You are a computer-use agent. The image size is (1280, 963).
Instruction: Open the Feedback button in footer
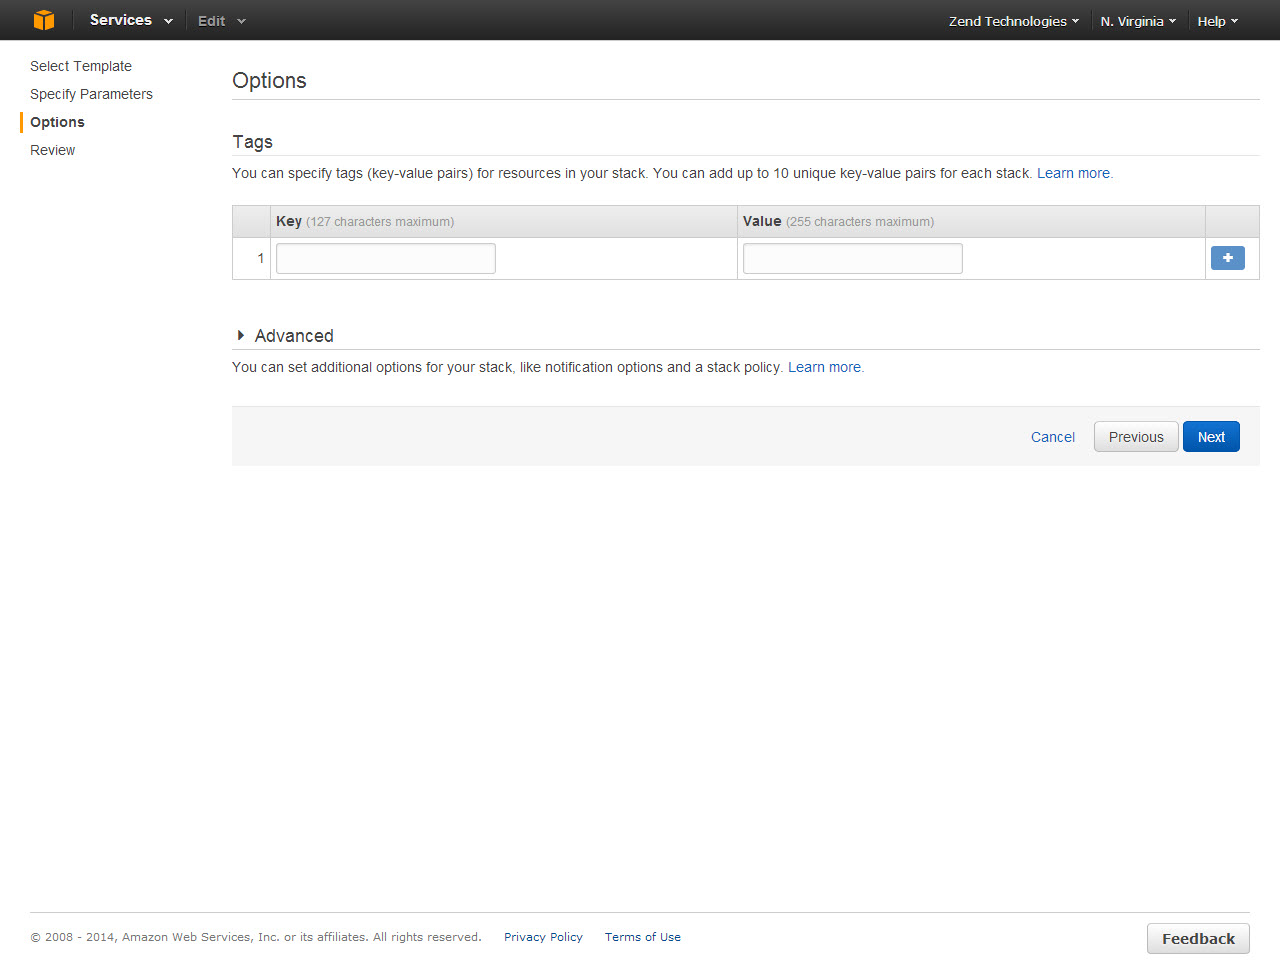click(1197, 938)
